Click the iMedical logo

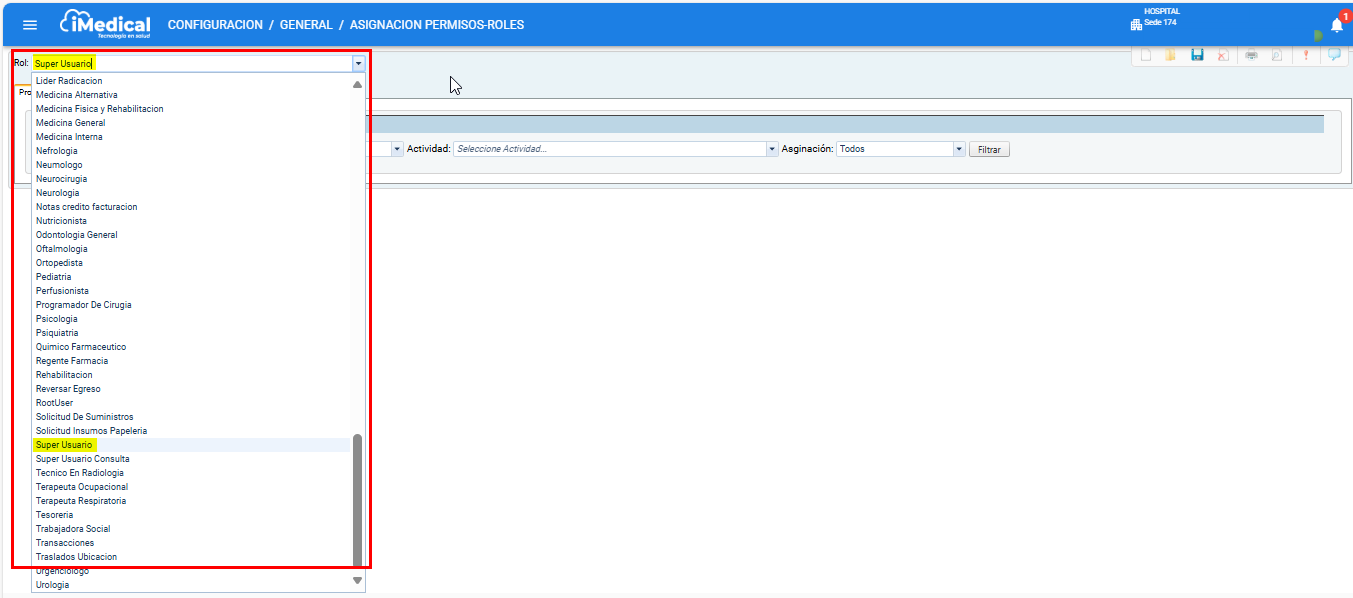tap(105, 24)
